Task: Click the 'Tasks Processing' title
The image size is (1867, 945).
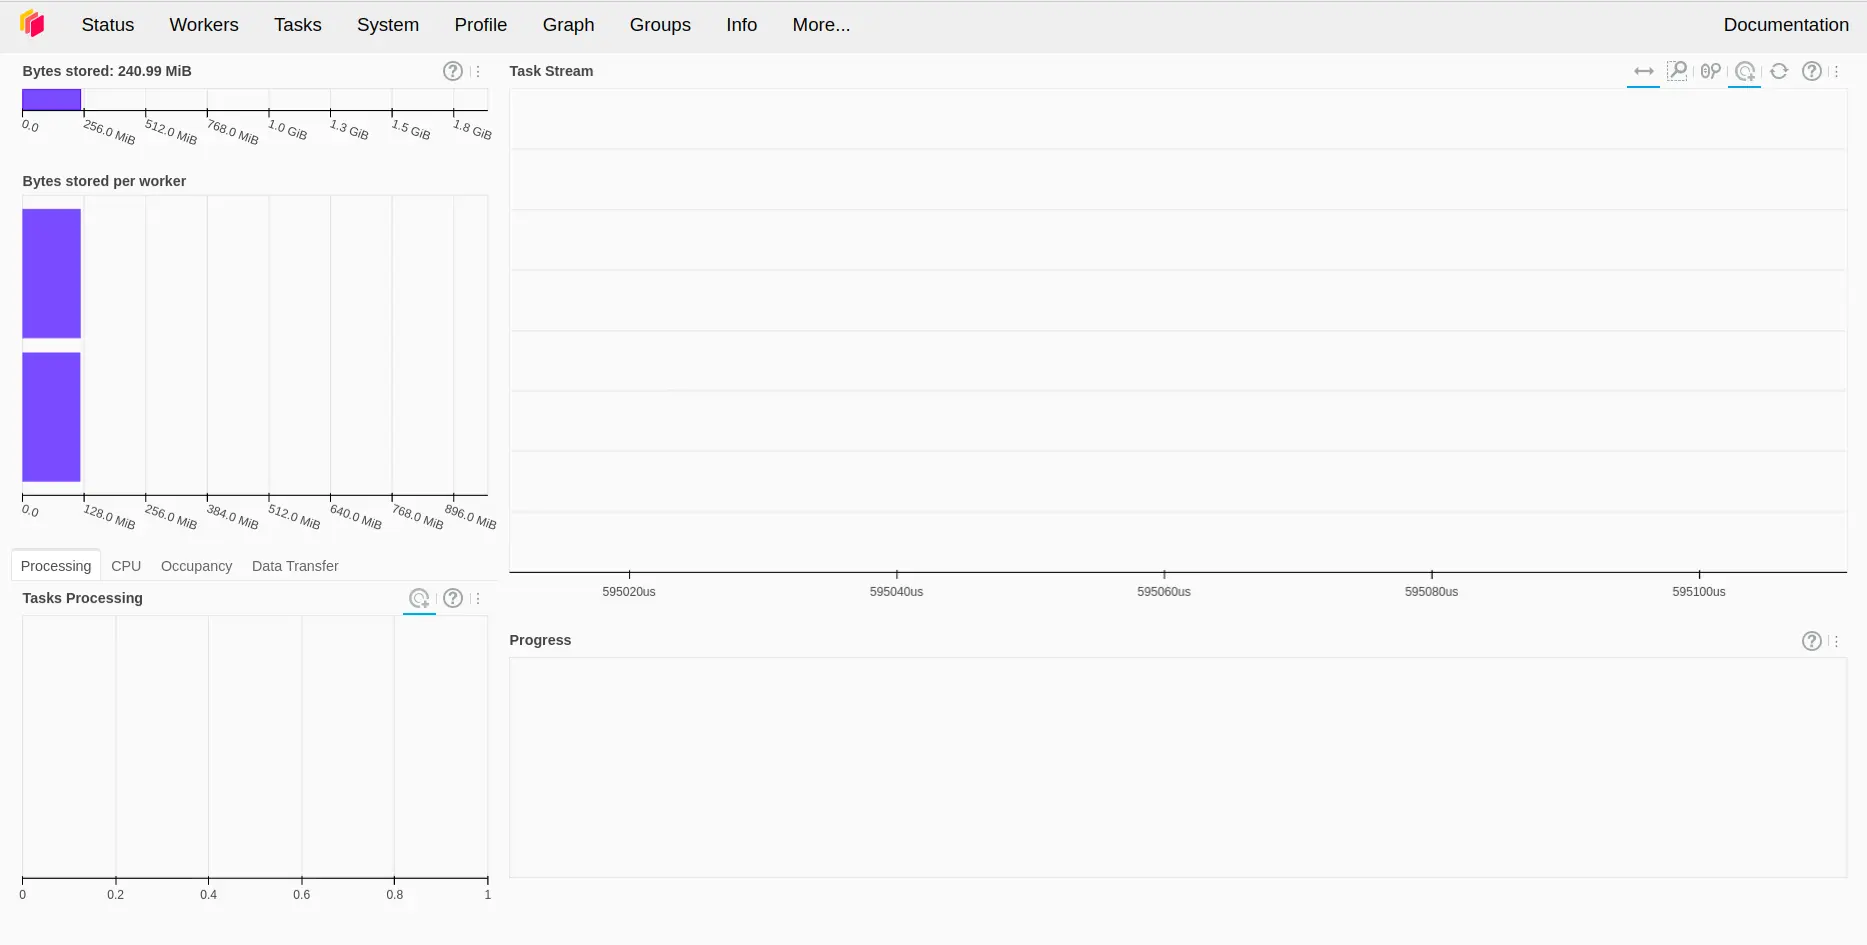Action: click(83, 598)
